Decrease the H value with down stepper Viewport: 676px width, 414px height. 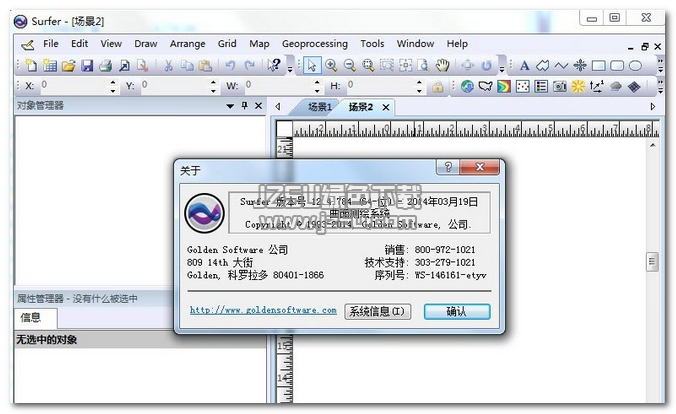pos(419,90)
